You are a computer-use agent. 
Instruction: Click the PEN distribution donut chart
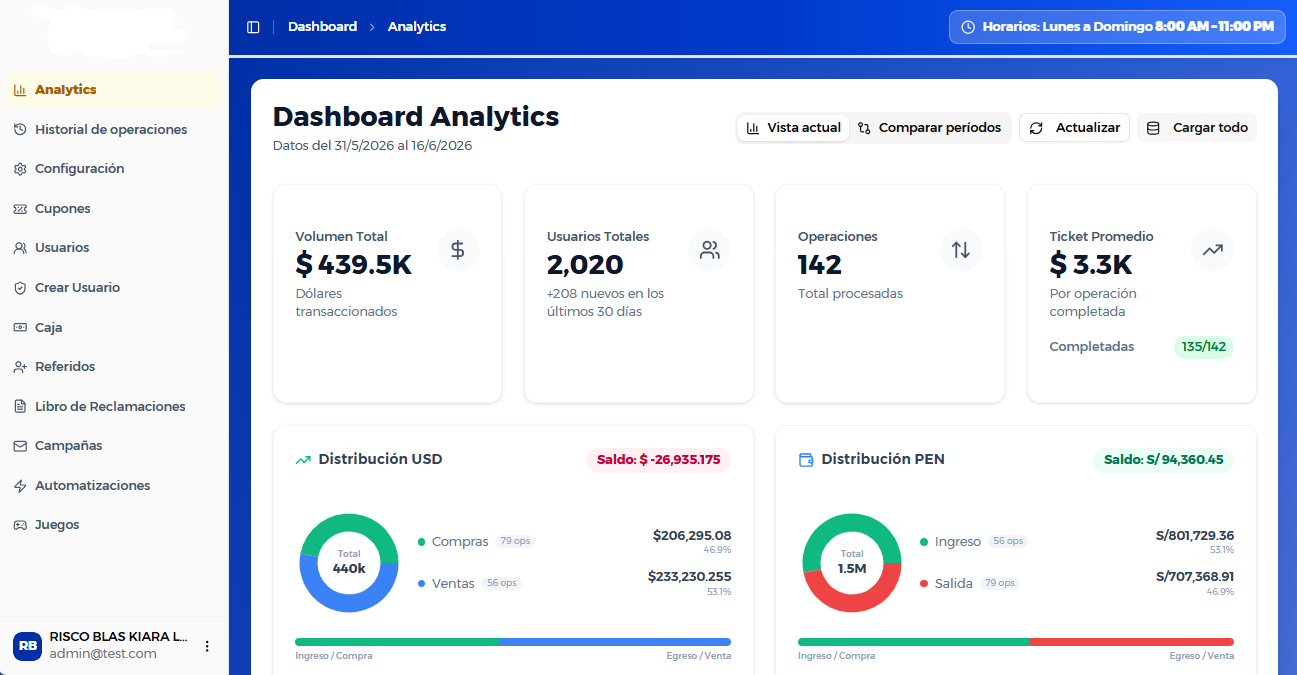point(852,563)
